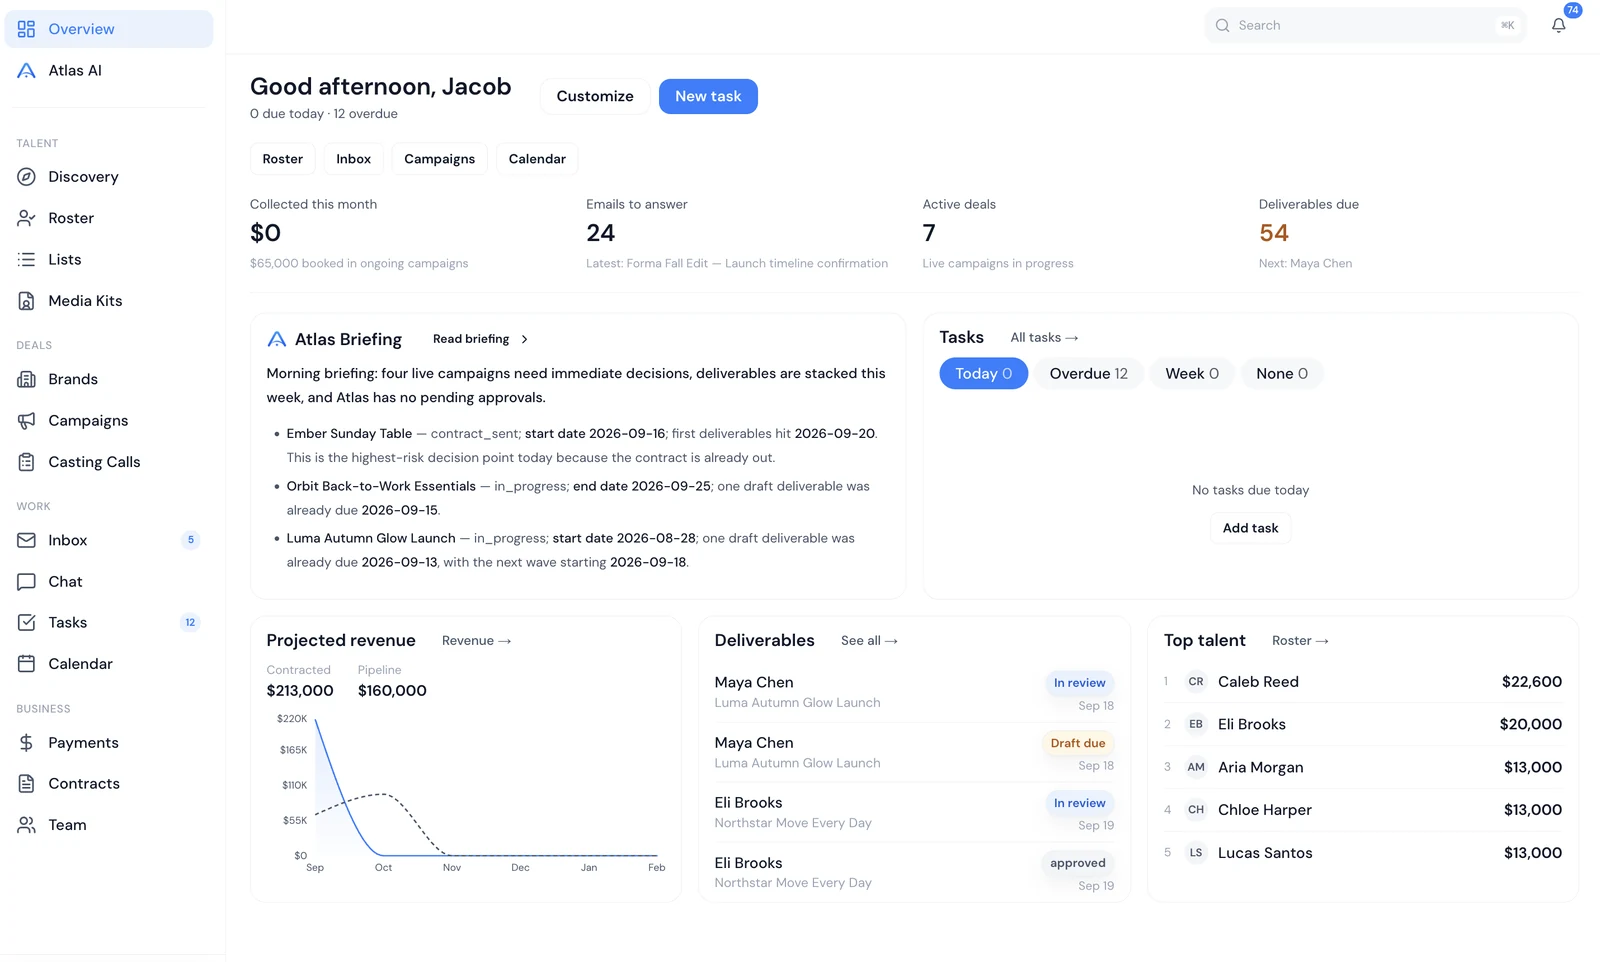Select the Overdue 12 task filter
The image size is (1600, 962).
1088,373
